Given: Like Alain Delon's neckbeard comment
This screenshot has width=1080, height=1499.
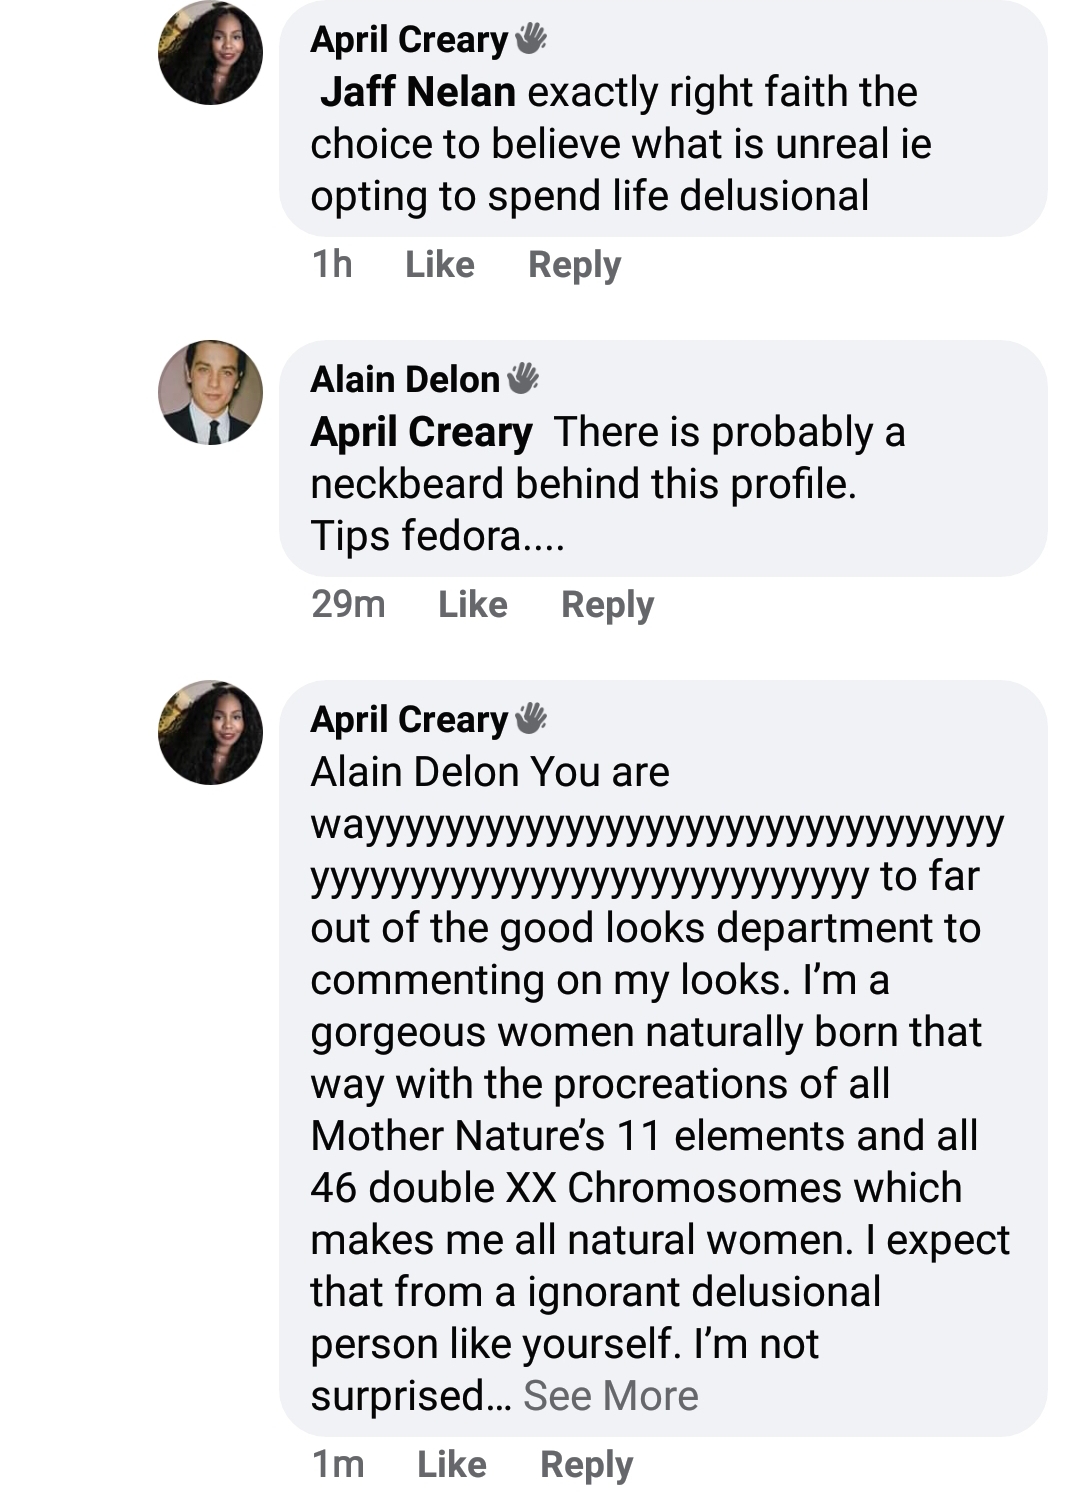Looking at the screenshot, I should [x=473, y=604].
